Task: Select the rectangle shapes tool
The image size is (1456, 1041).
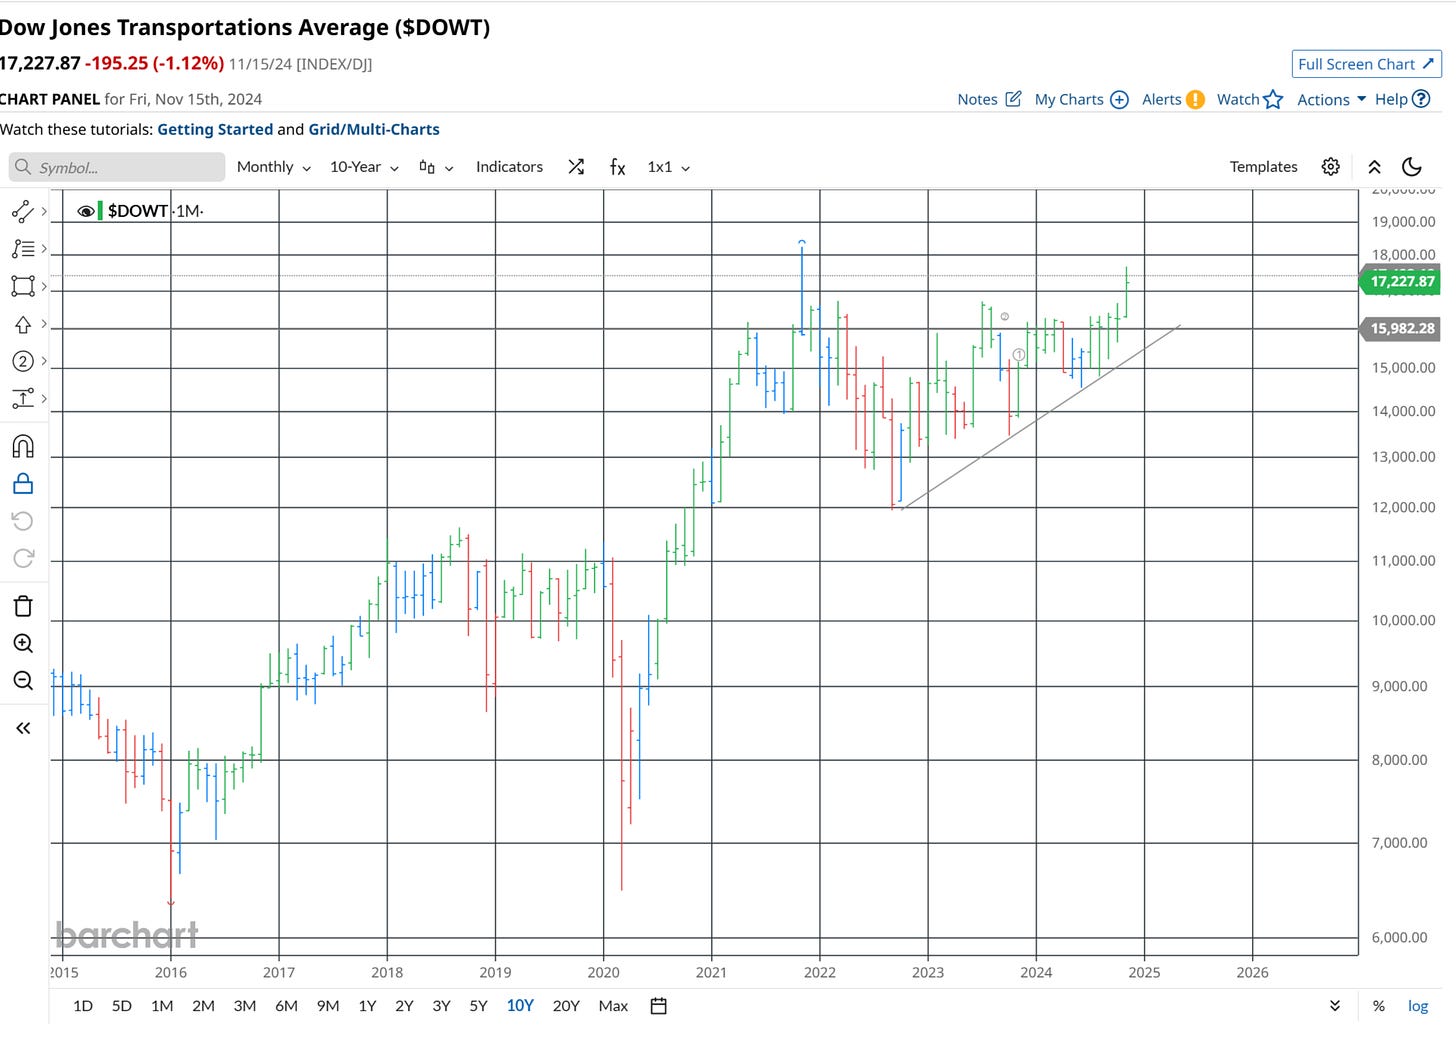Action: pos(23,286)
